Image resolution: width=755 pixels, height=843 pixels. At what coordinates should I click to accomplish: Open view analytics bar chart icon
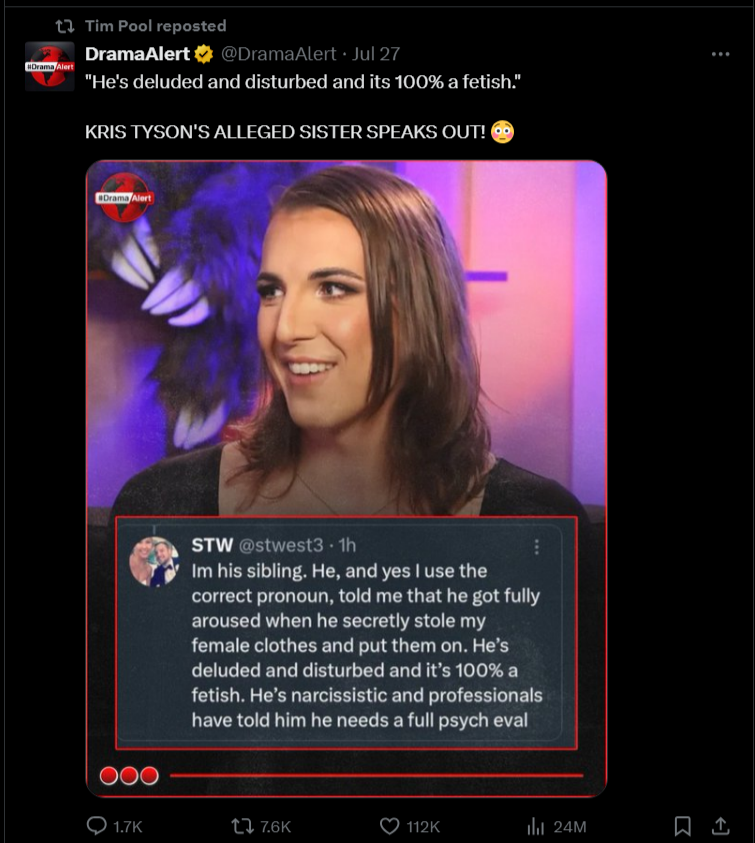coord(536,826)
